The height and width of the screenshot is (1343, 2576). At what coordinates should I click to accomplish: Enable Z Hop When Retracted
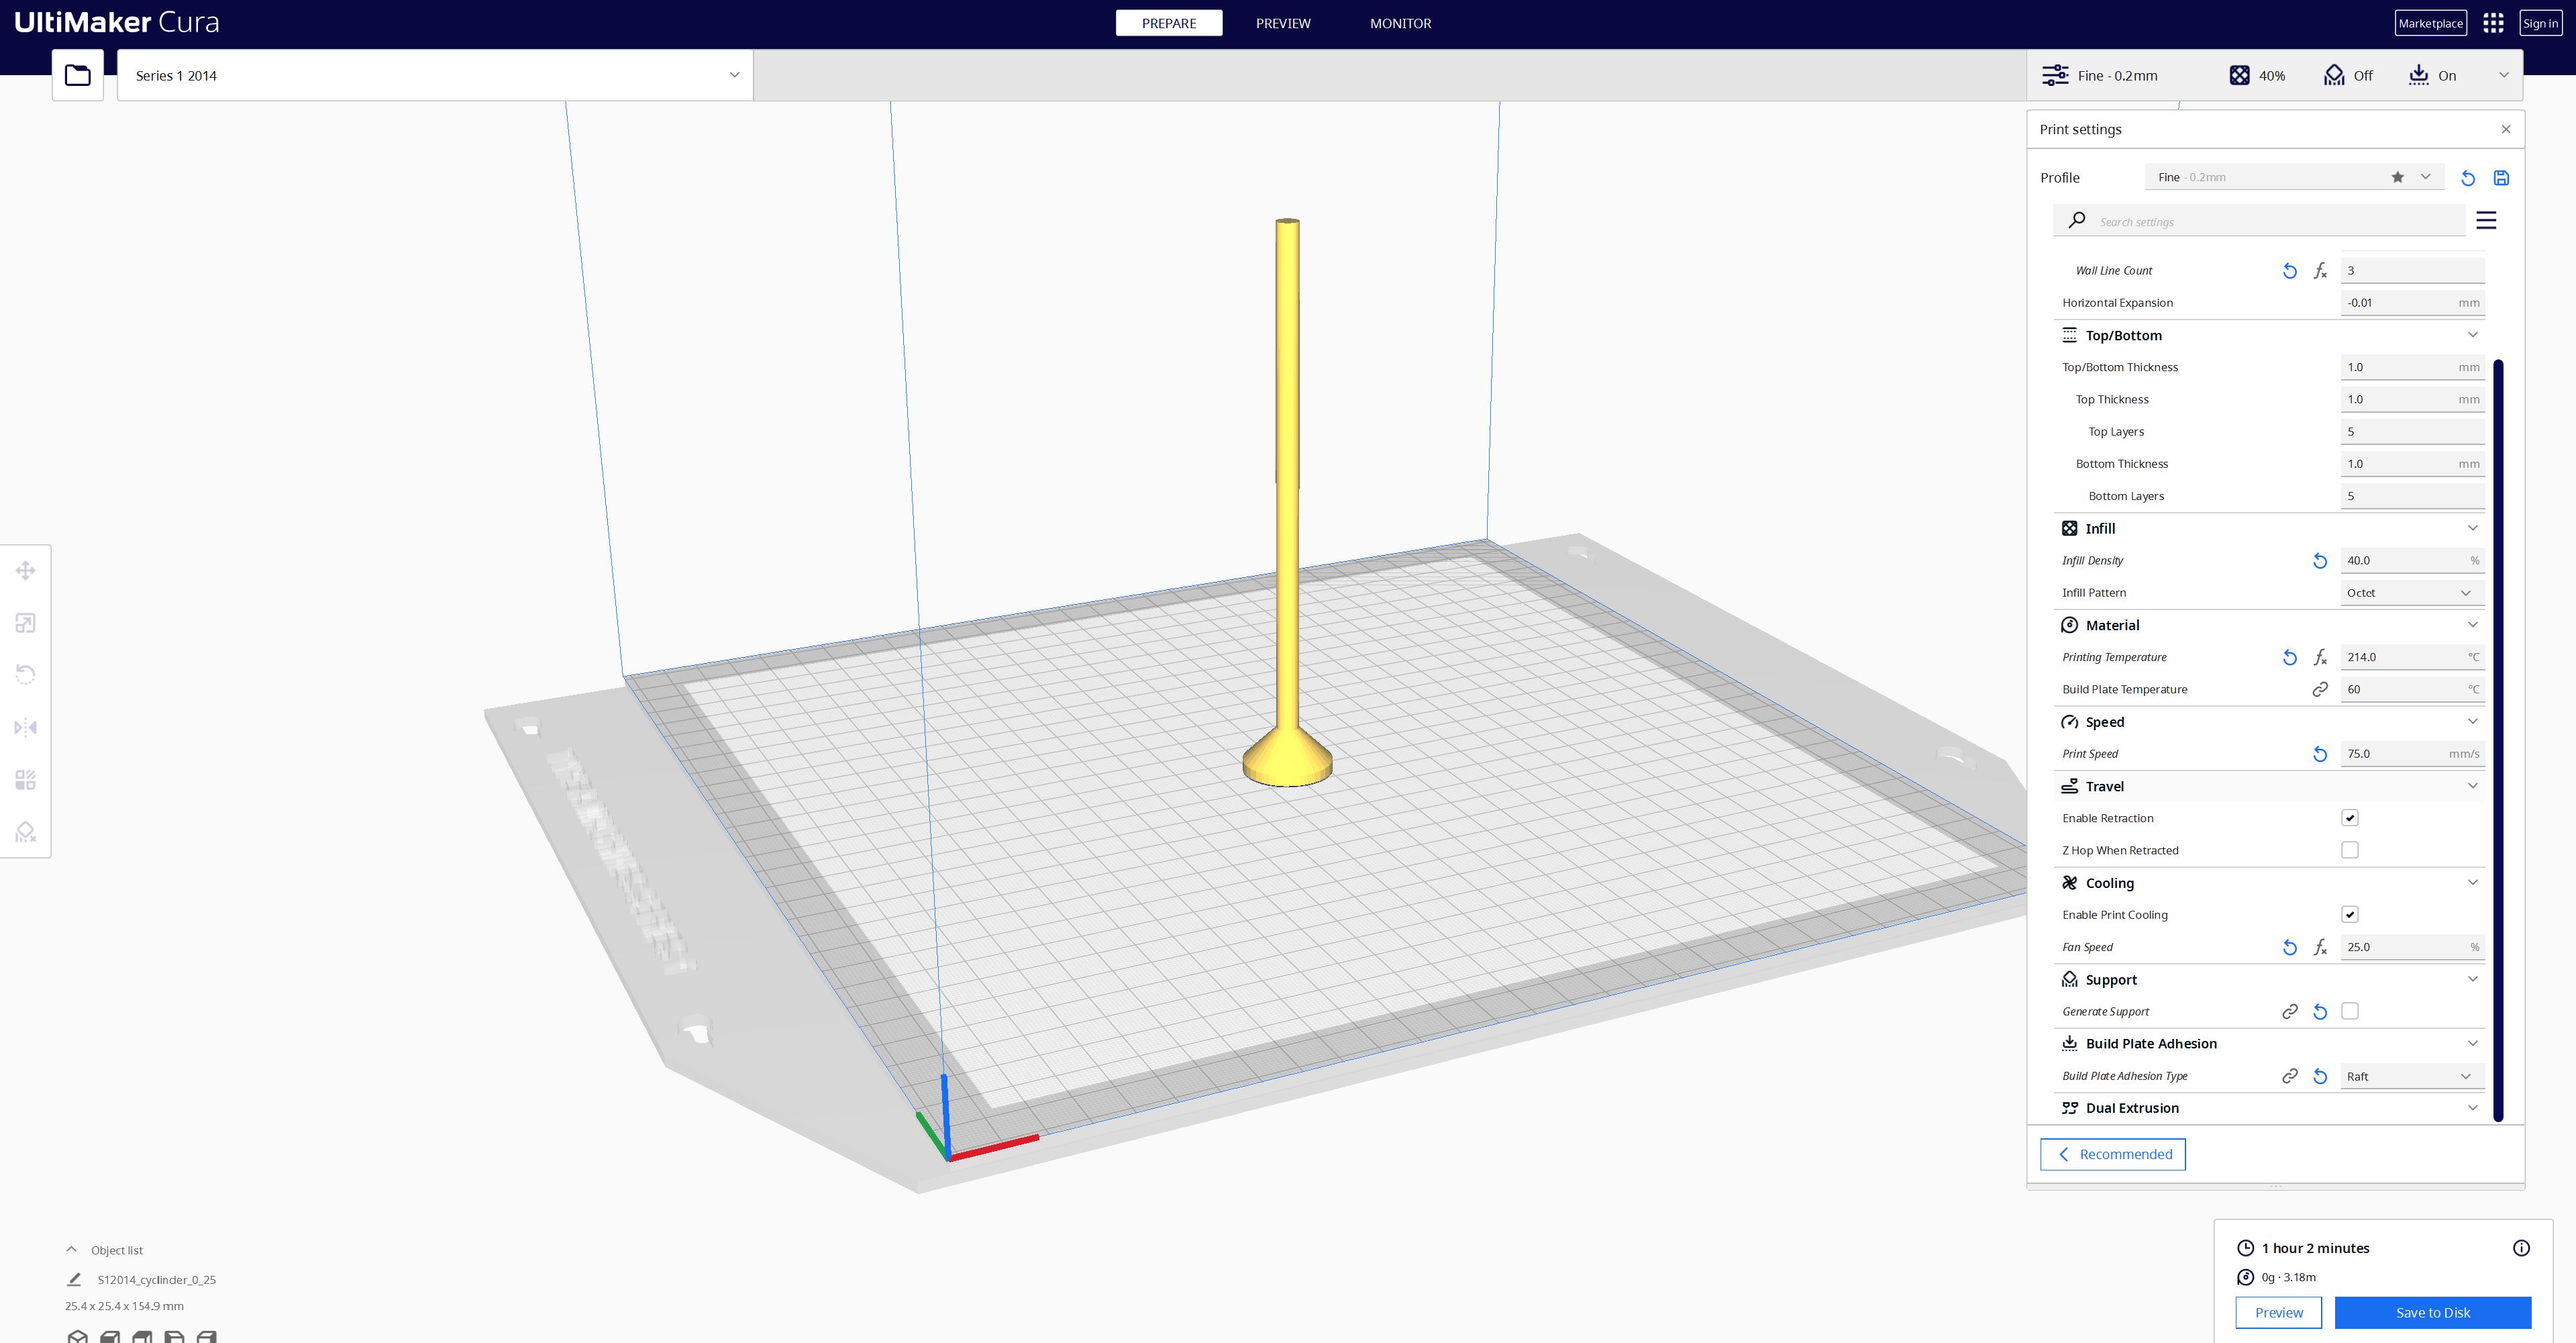point(2349,850)
